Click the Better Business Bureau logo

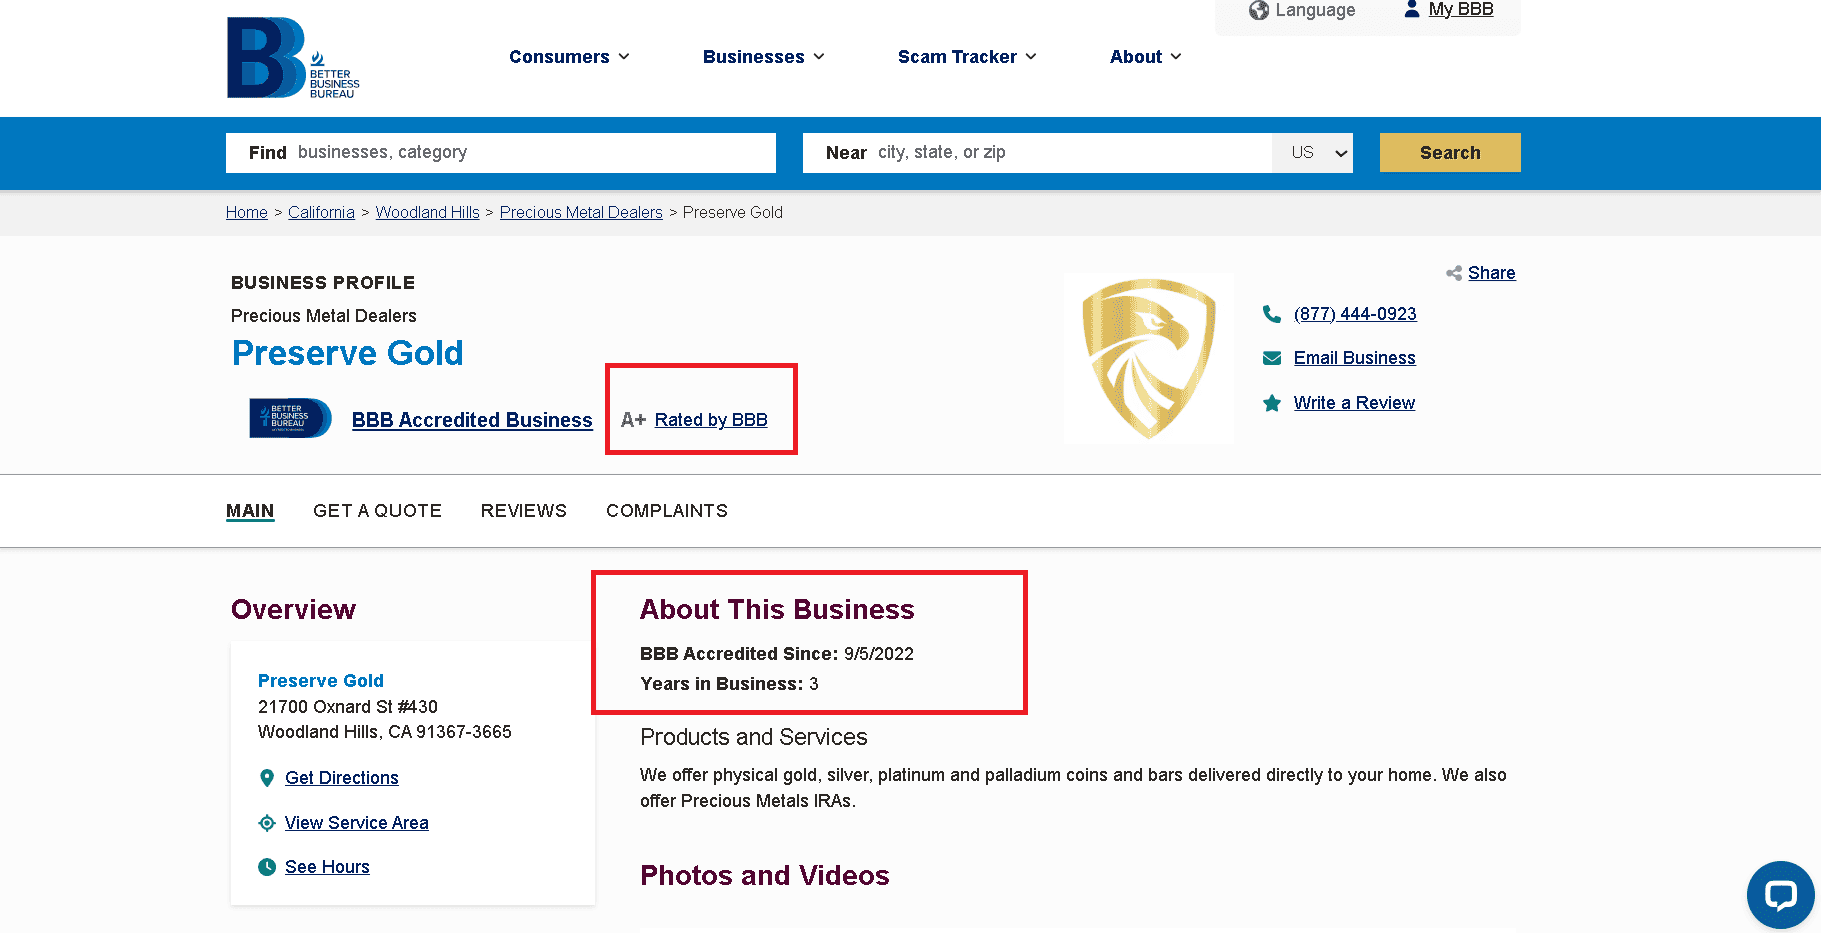click(293, 57)
